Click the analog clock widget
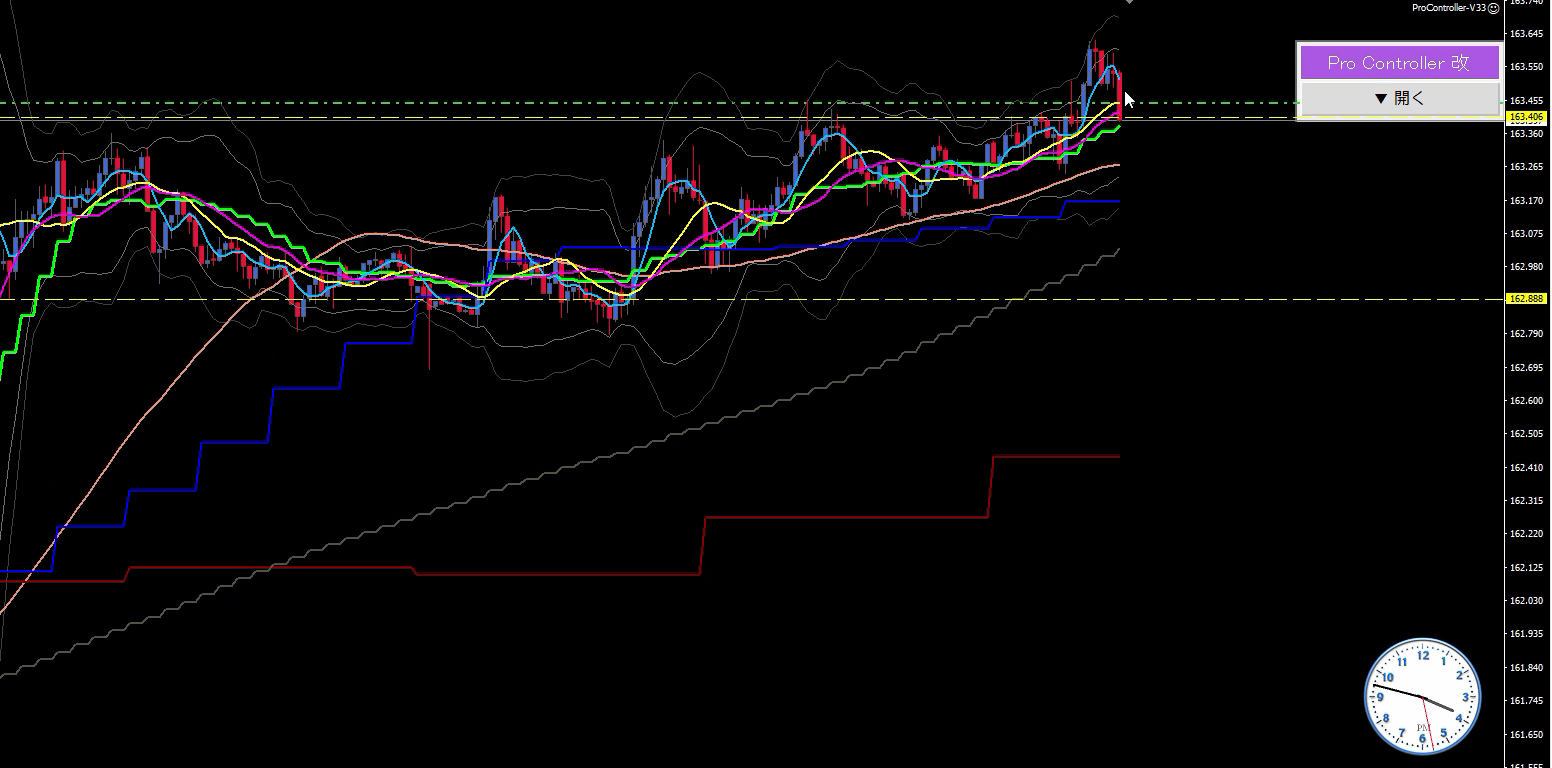Screen dimensions: 1552x768 coord(1422,696)
